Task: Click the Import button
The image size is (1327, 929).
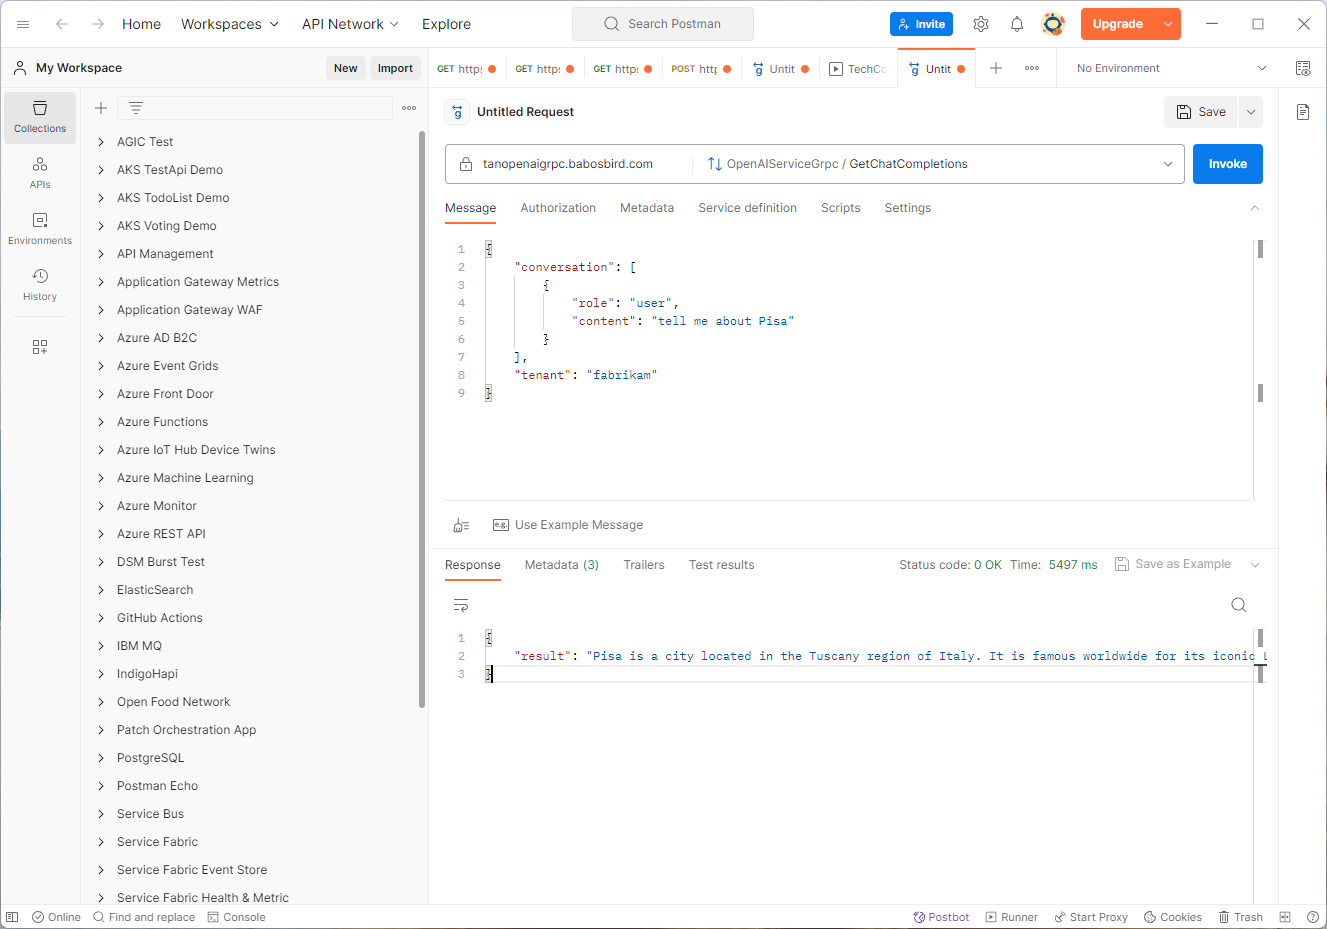Action: coord(395,68)
